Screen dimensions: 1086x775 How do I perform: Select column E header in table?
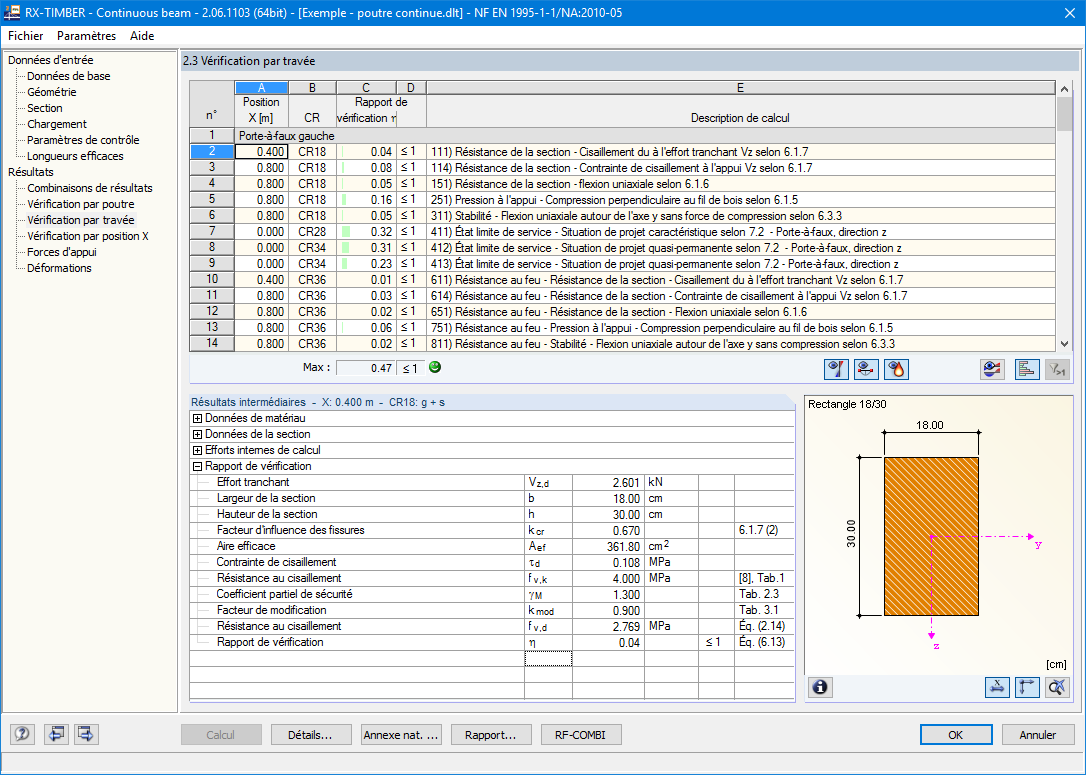(x=740, y=88)
